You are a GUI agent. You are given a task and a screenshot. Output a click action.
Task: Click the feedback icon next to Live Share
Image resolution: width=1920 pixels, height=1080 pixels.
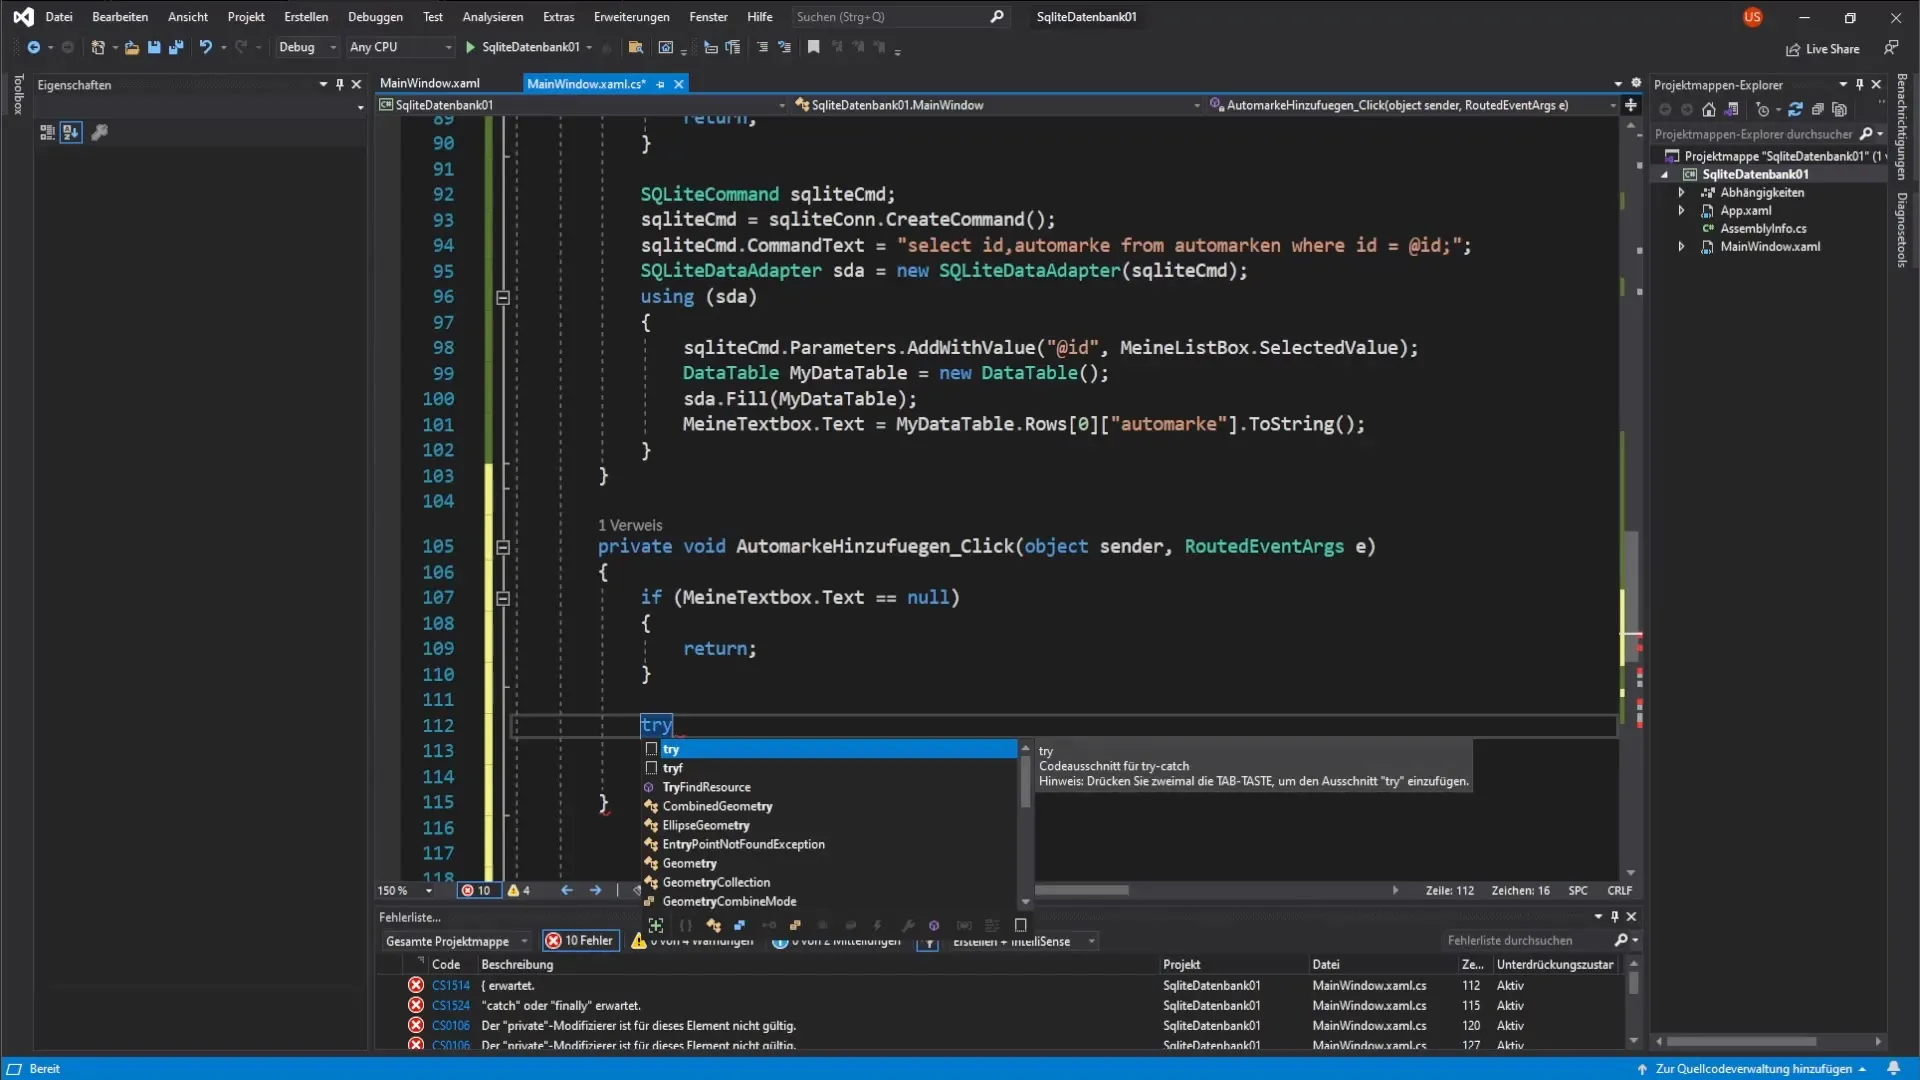[1891, 48]
